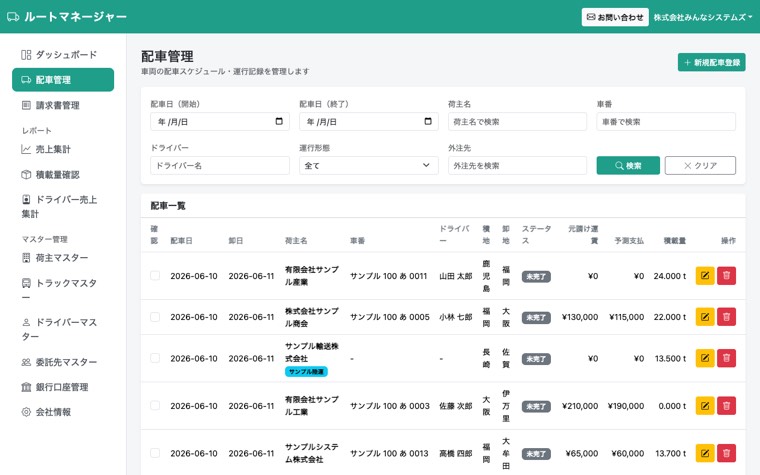
Task: Click the 車番で検索 input field
Action: pyautogui.click(x=666, y=122)
